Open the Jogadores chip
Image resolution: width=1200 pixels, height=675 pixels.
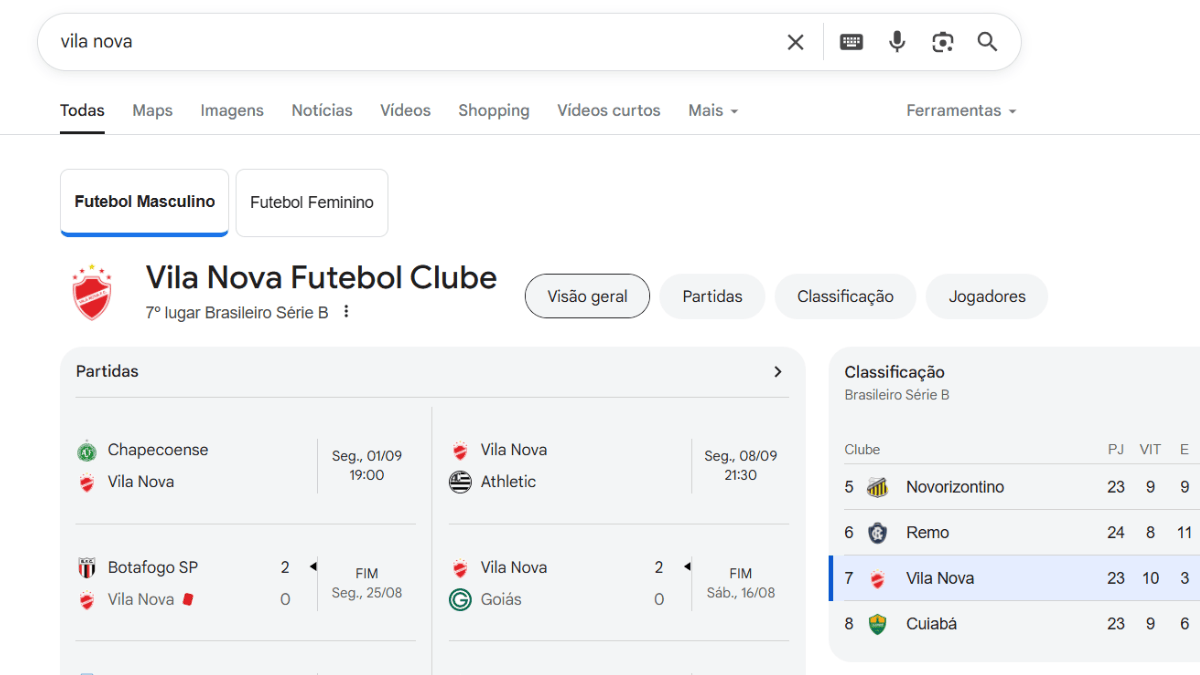click(986, 297)
